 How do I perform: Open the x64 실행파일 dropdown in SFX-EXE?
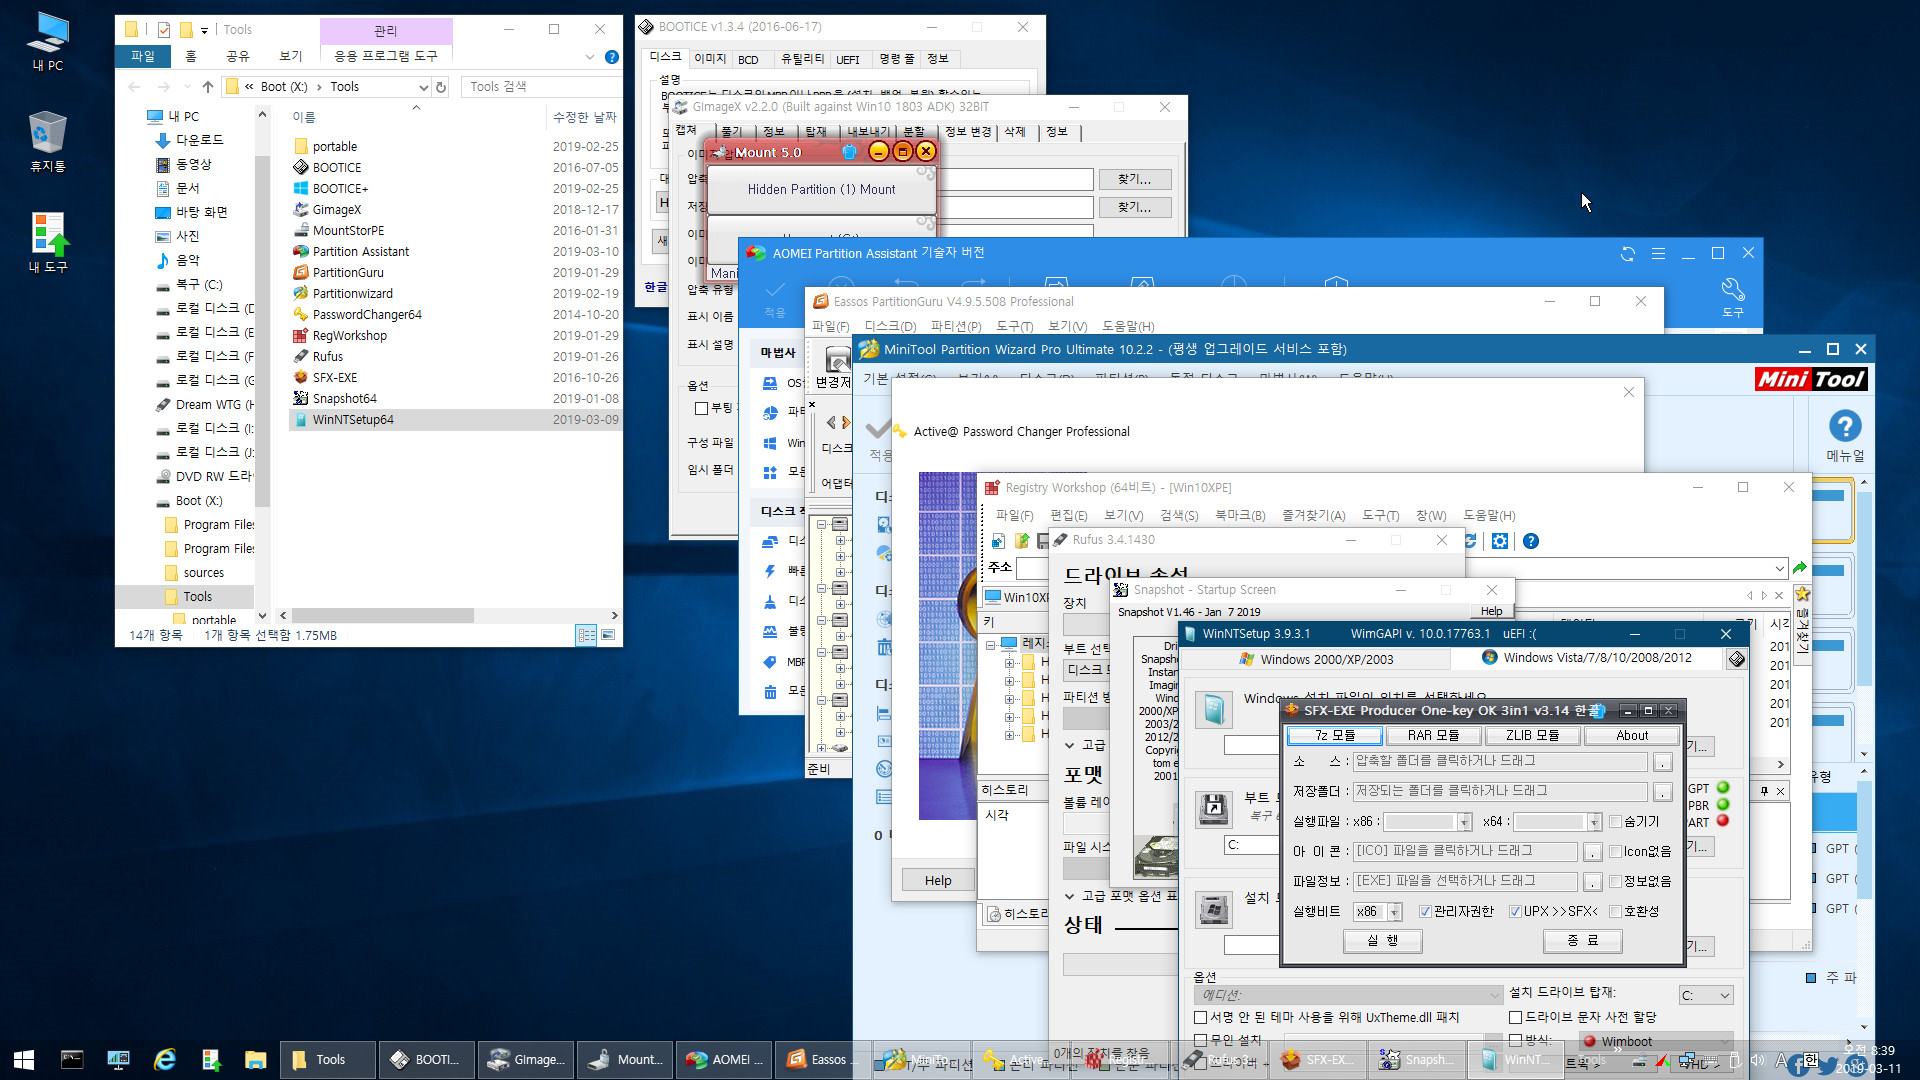[x=1594, y=822]
